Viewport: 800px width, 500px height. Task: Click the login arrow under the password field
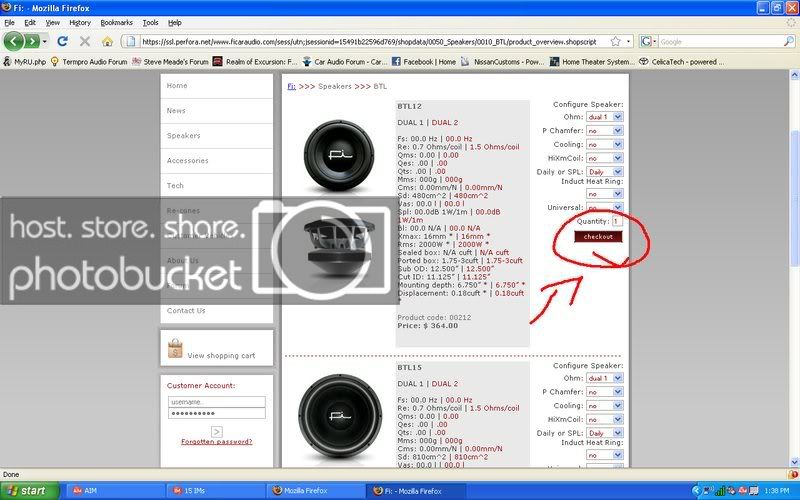click(x=216, y=431)
